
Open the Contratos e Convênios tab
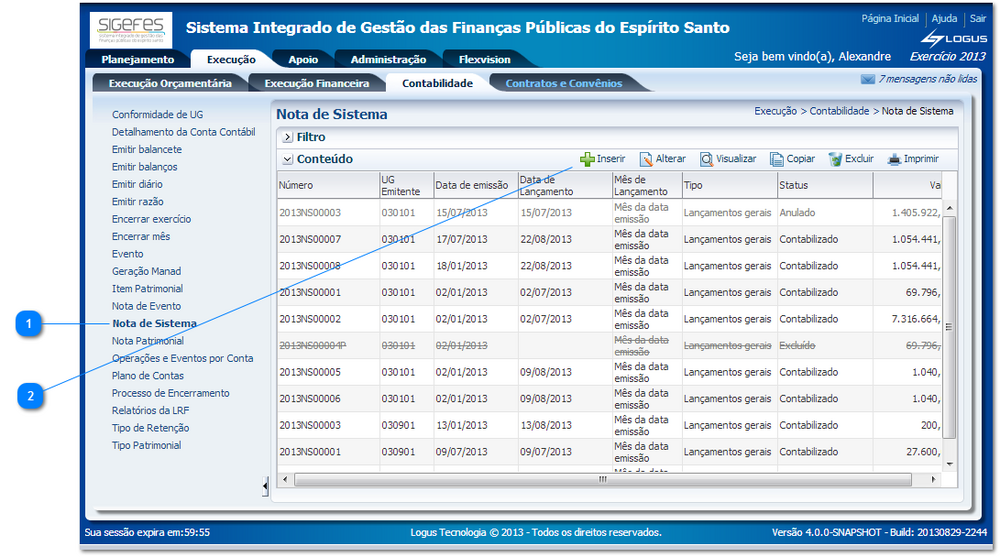click(x=563, y=84)
